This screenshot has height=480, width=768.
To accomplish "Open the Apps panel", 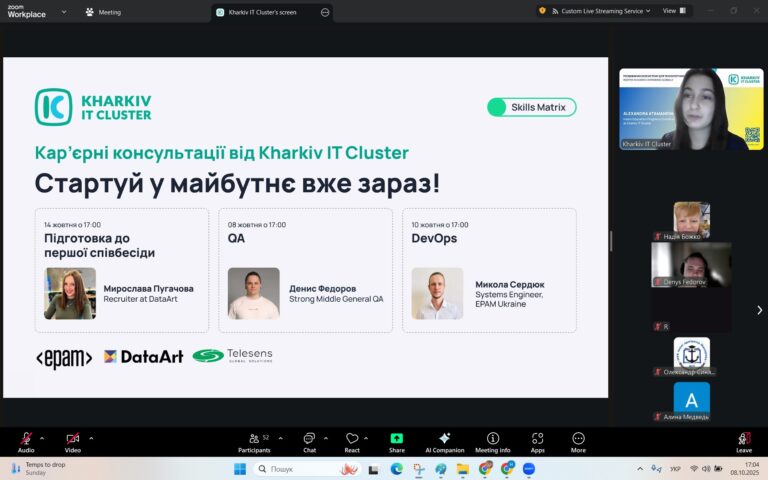I will 538,442.
